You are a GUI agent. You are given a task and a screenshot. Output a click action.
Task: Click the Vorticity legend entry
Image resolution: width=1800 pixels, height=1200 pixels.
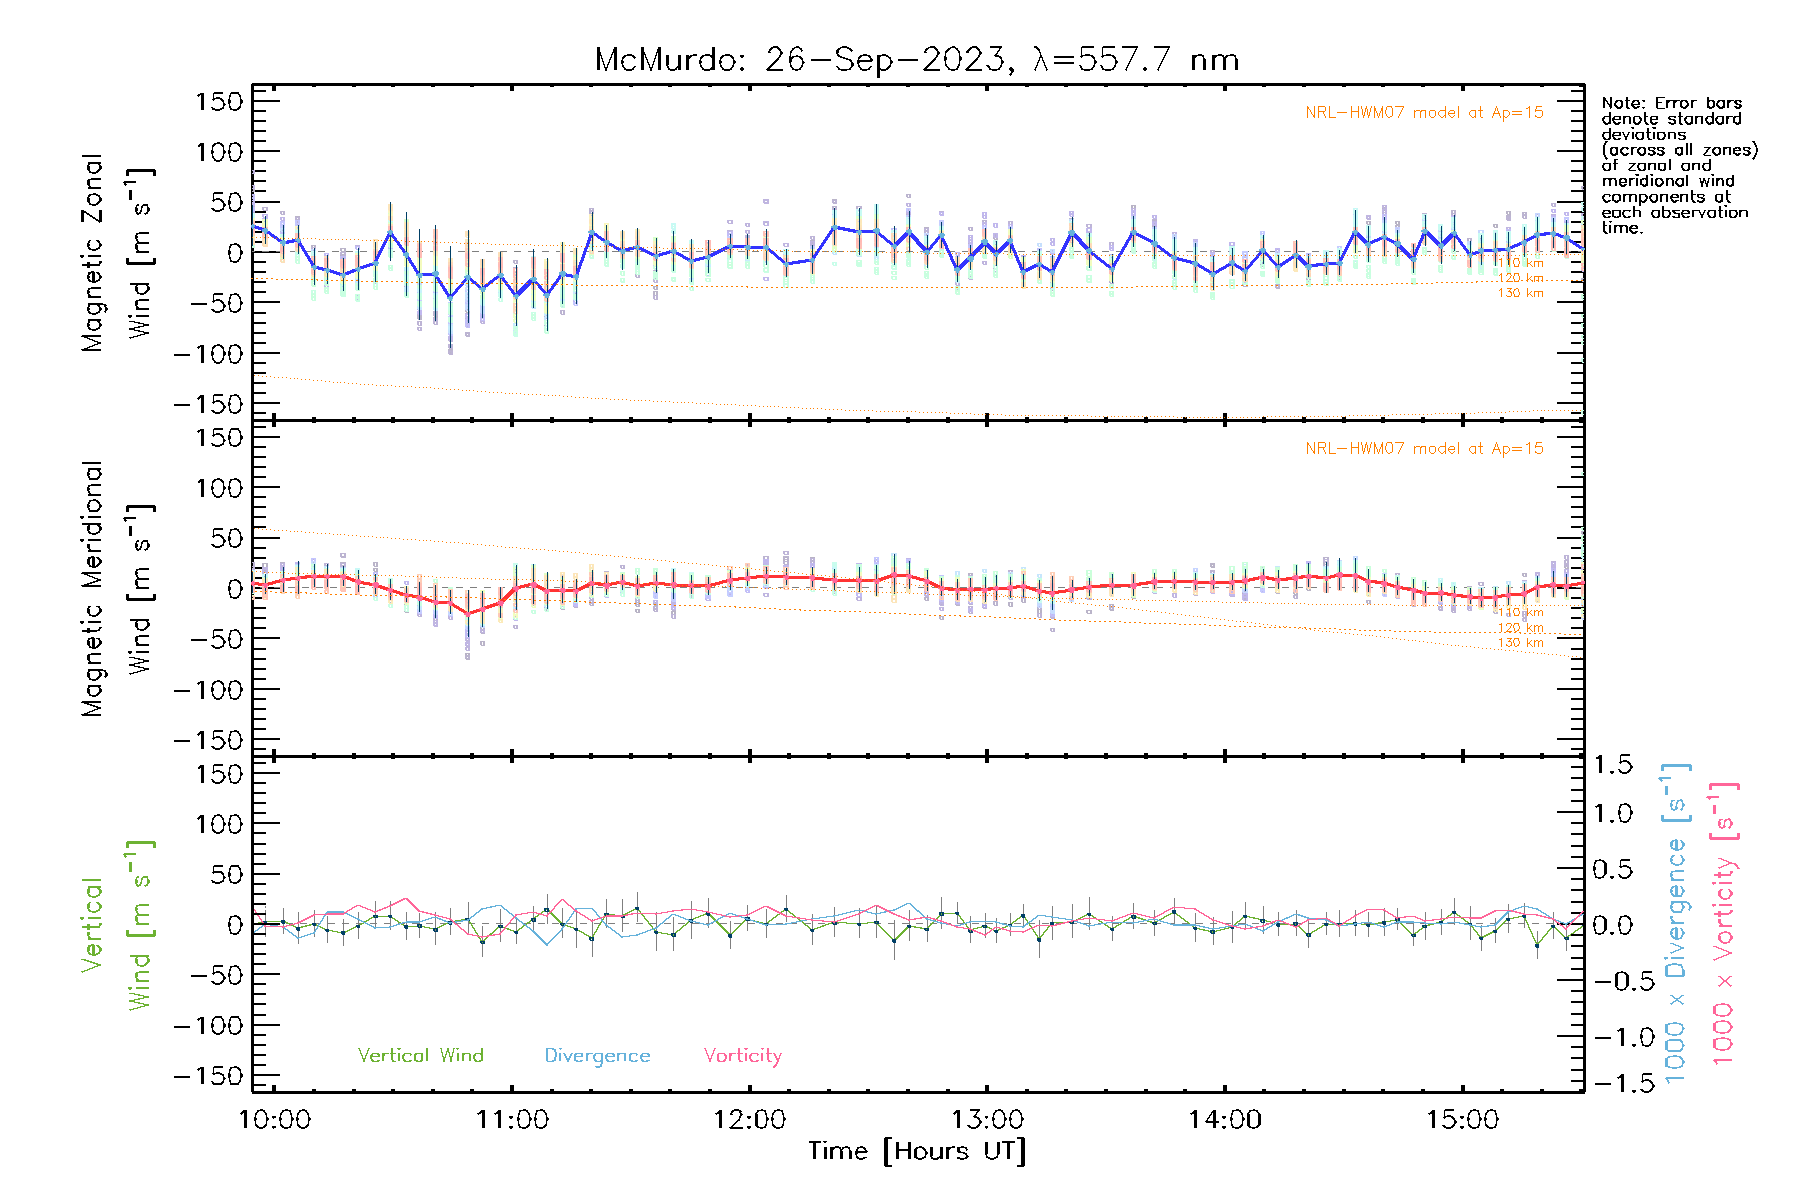click(x=742, y=1056)
